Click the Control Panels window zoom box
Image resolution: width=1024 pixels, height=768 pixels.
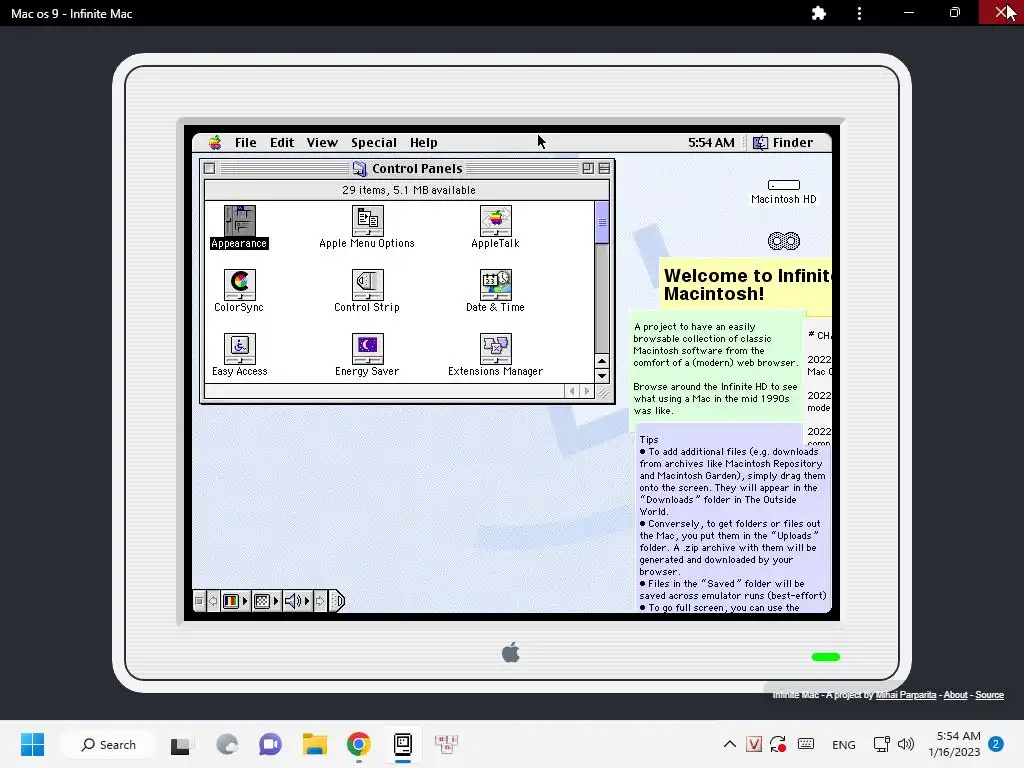coord(588,168)
